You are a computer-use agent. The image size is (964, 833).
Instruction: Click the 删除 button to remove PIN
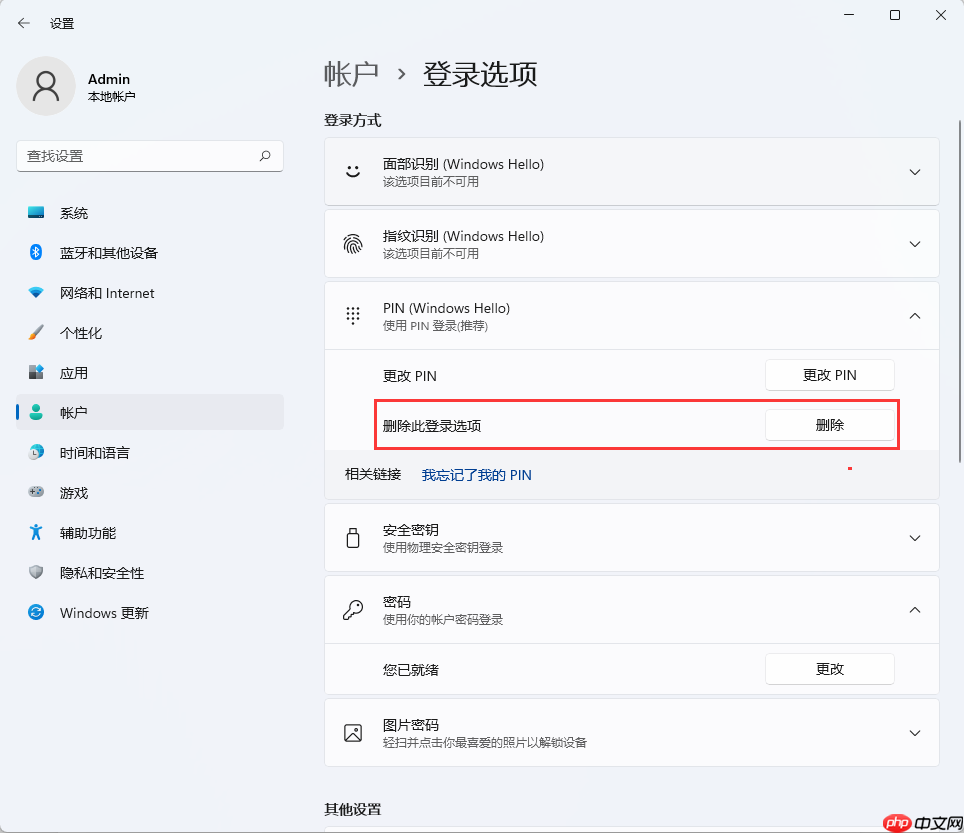[x=829, y=424]
